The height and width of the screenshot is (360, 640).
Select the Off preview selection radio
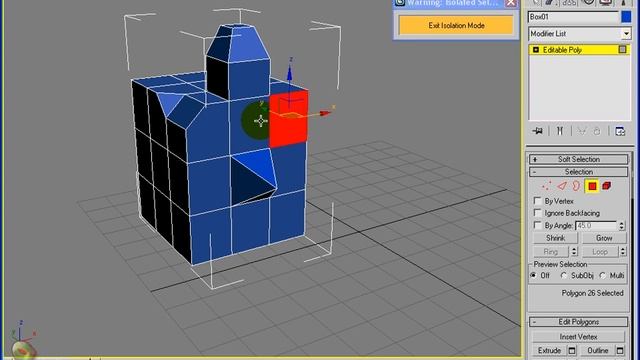[x=533, y=276]
